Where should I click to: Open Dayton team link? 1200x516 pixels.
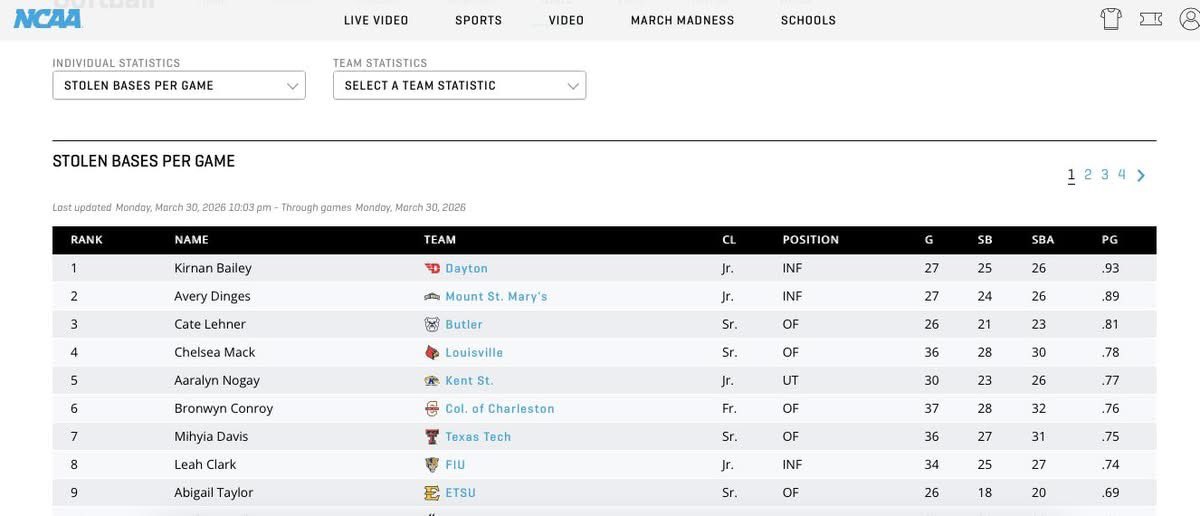click(x=467, y=269)
